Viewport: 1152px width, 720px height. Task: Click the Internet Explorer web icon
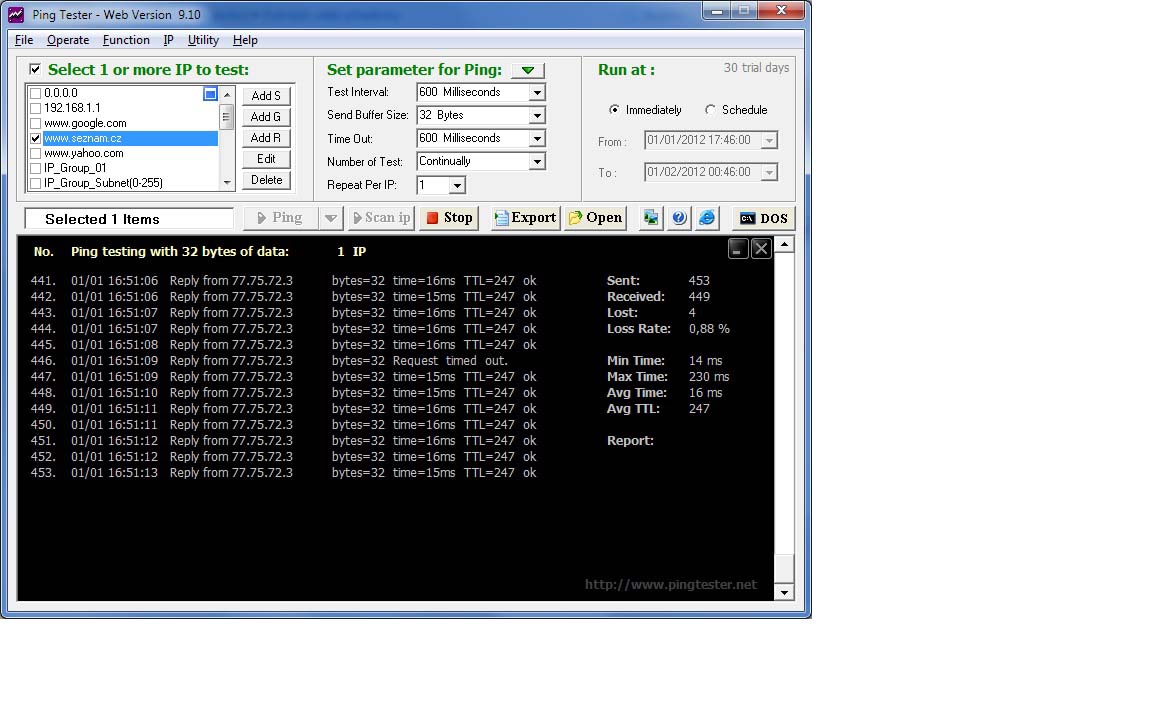pos(707,218)
